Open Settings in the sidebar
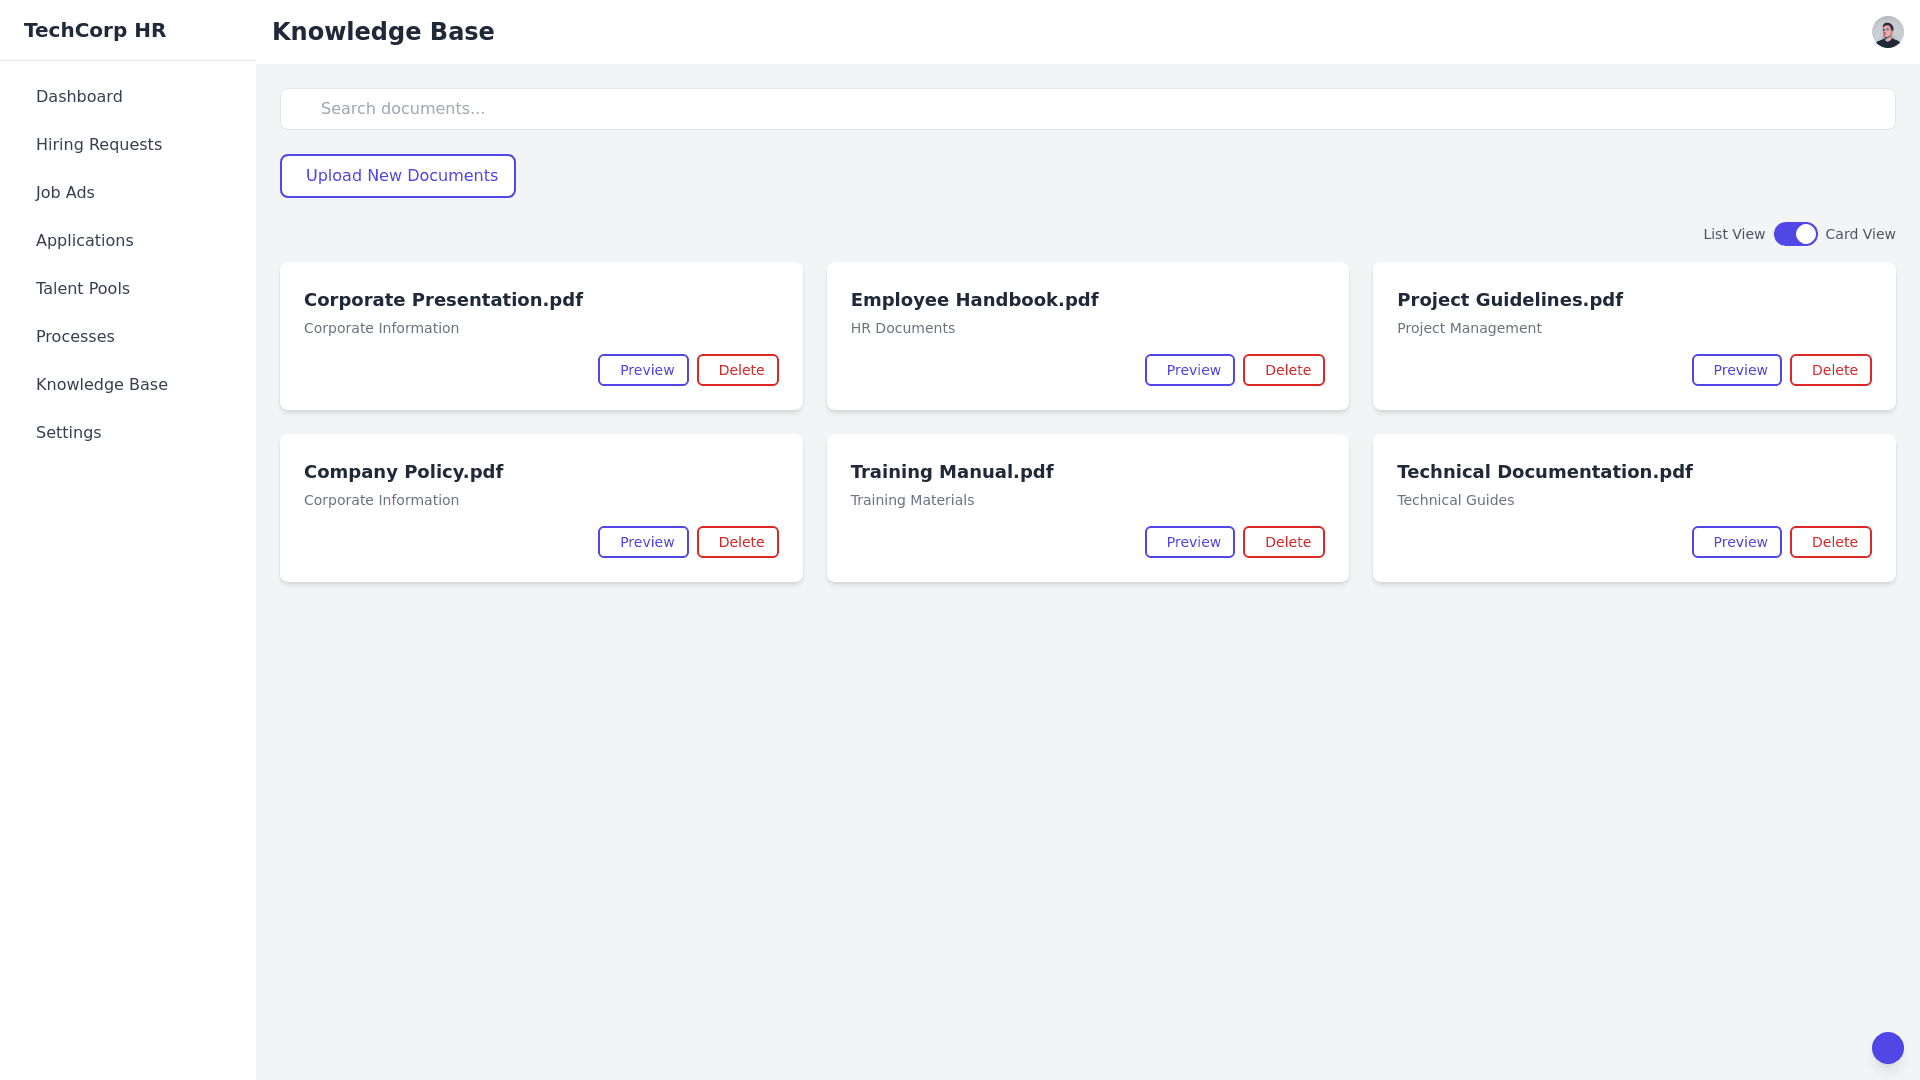 (x=68, y=433)
